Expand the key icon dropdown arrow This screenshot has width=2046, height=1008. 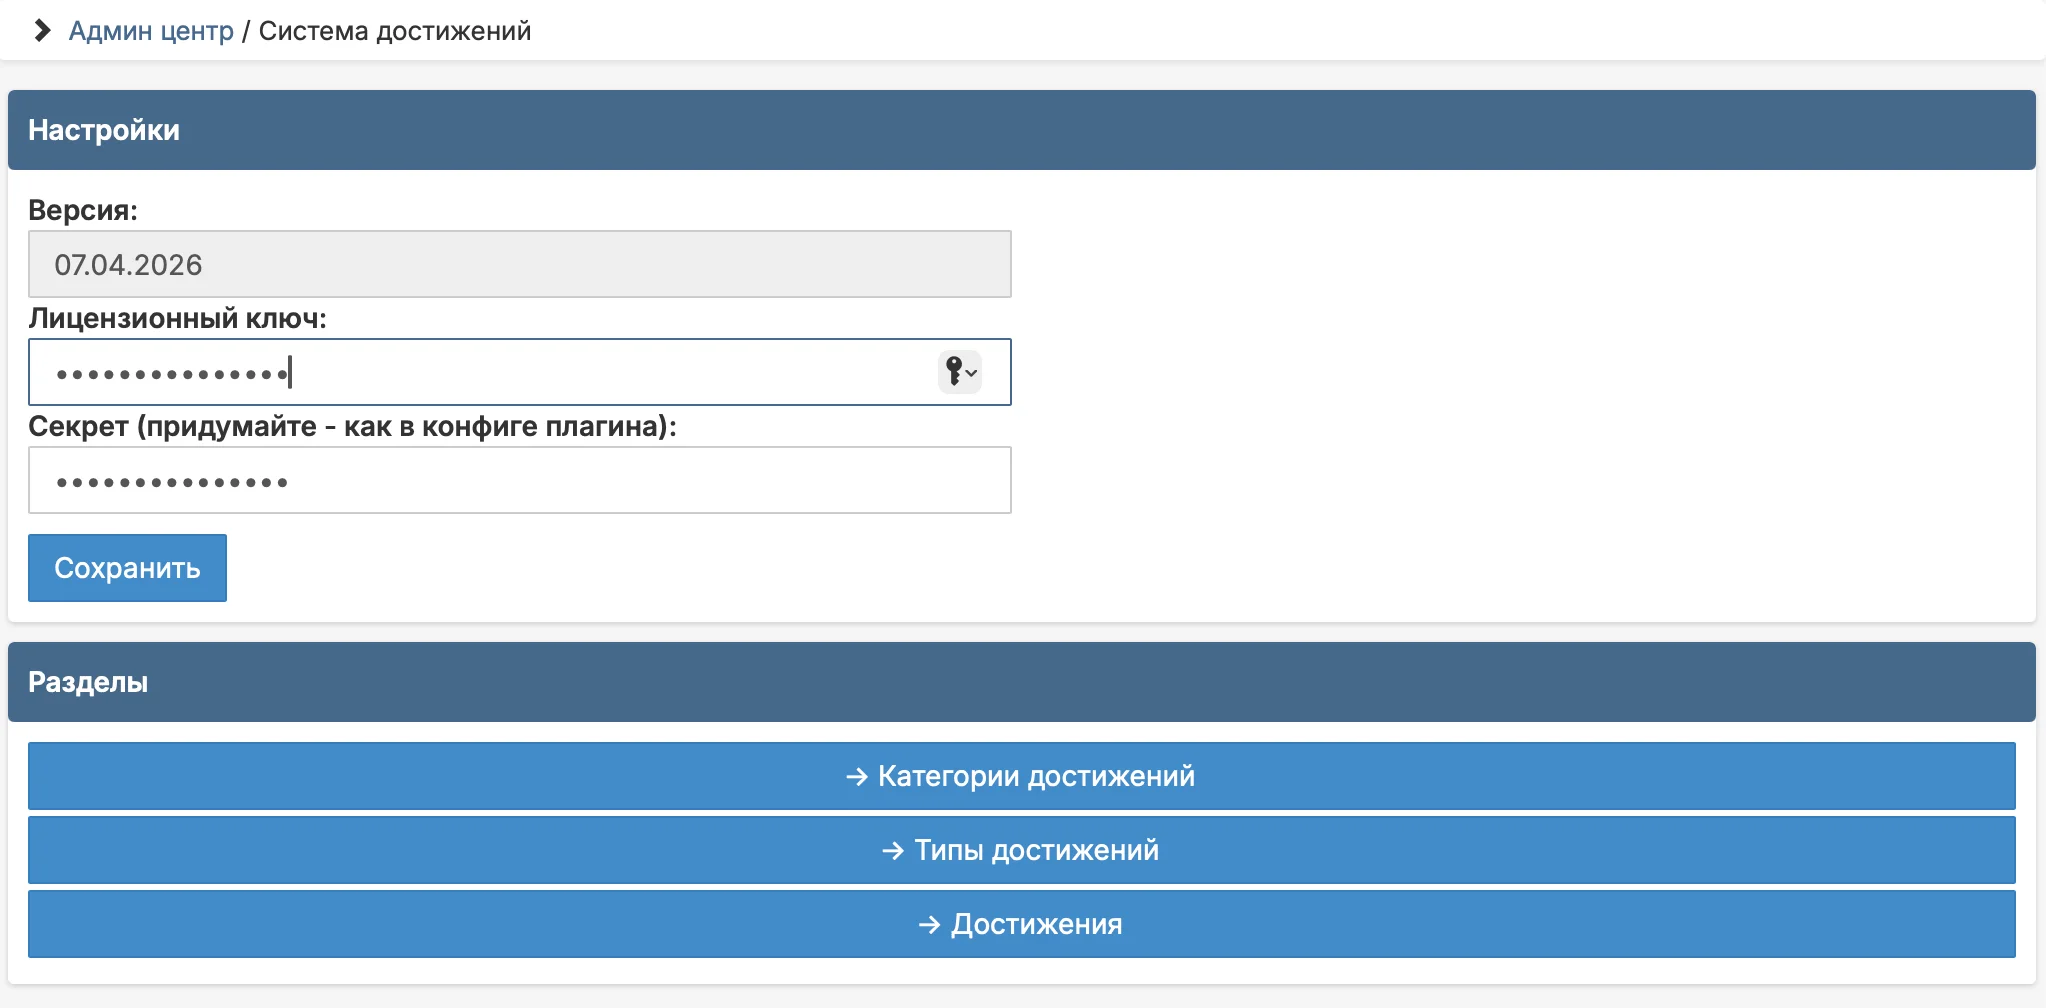click(971, 373)
